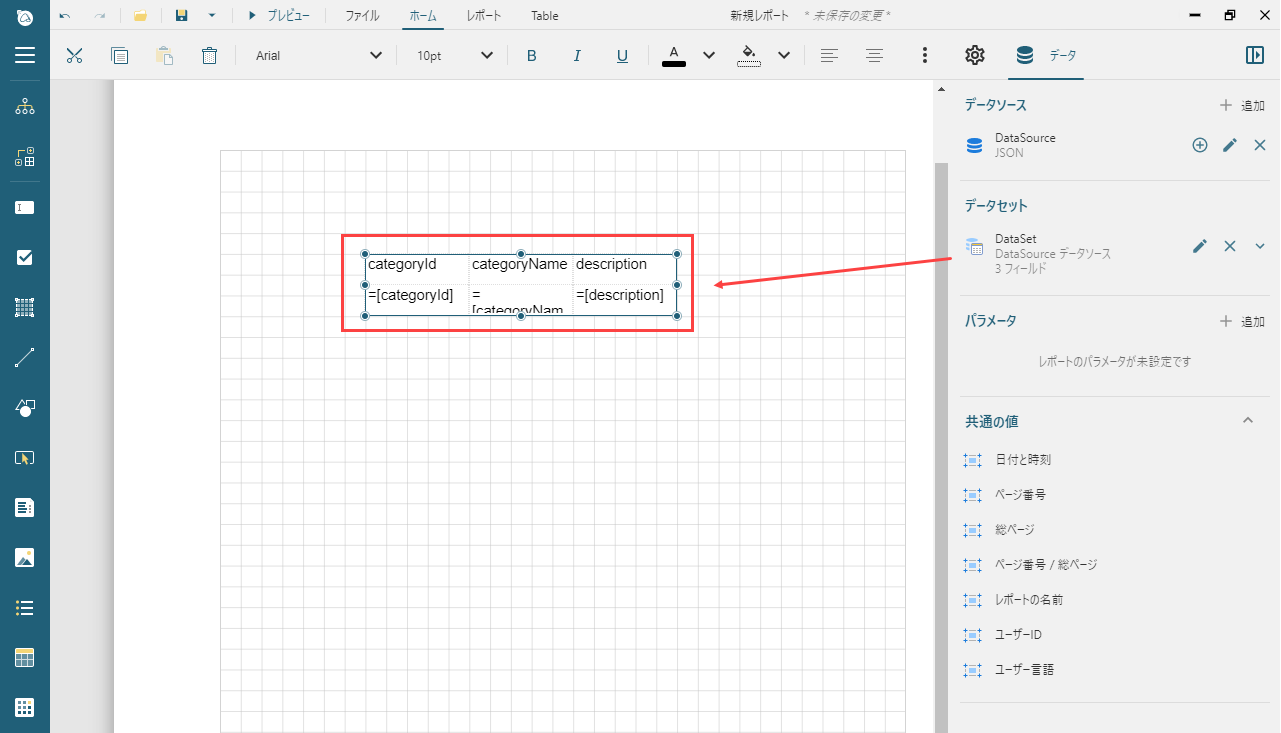Select the Line tool in sidebar
Screen dimensions: 1281x733
pyautogui.click(x=25, y=358)
